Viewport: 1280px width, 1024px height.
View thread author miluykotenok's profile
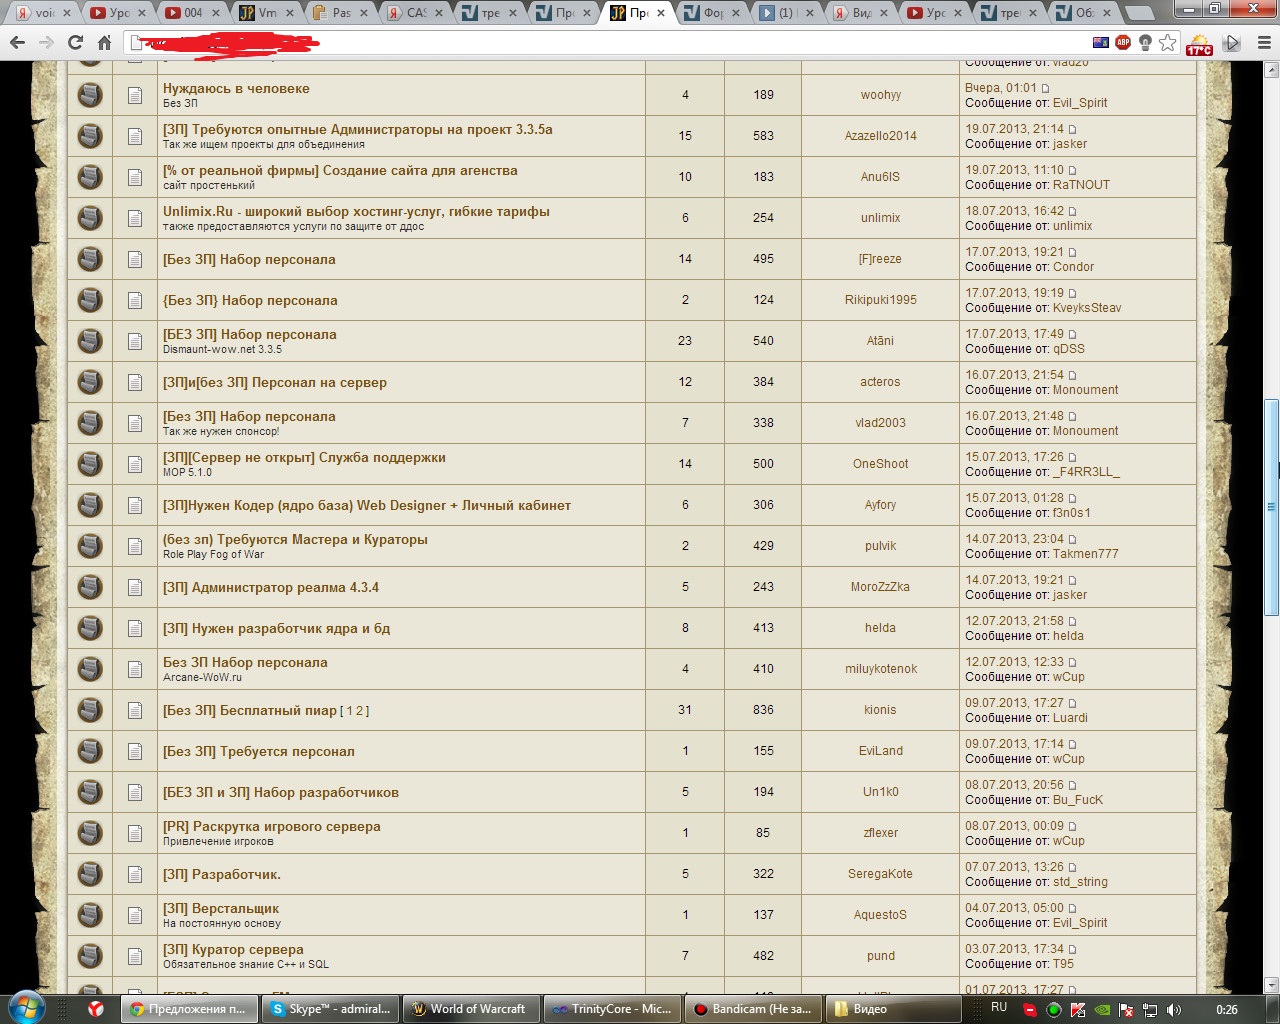click(x=880, y=669)
